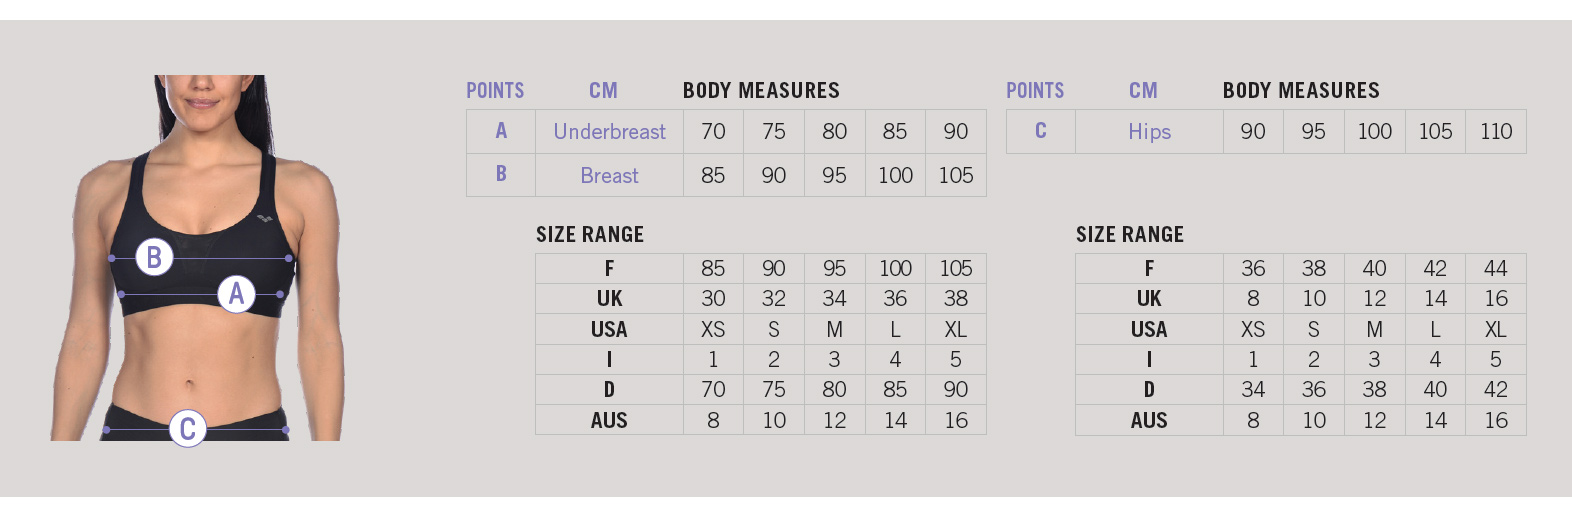This screenshot has width=1572, height=526.
Task: Click the POINTS header above the A row
Action: (495, 90)
